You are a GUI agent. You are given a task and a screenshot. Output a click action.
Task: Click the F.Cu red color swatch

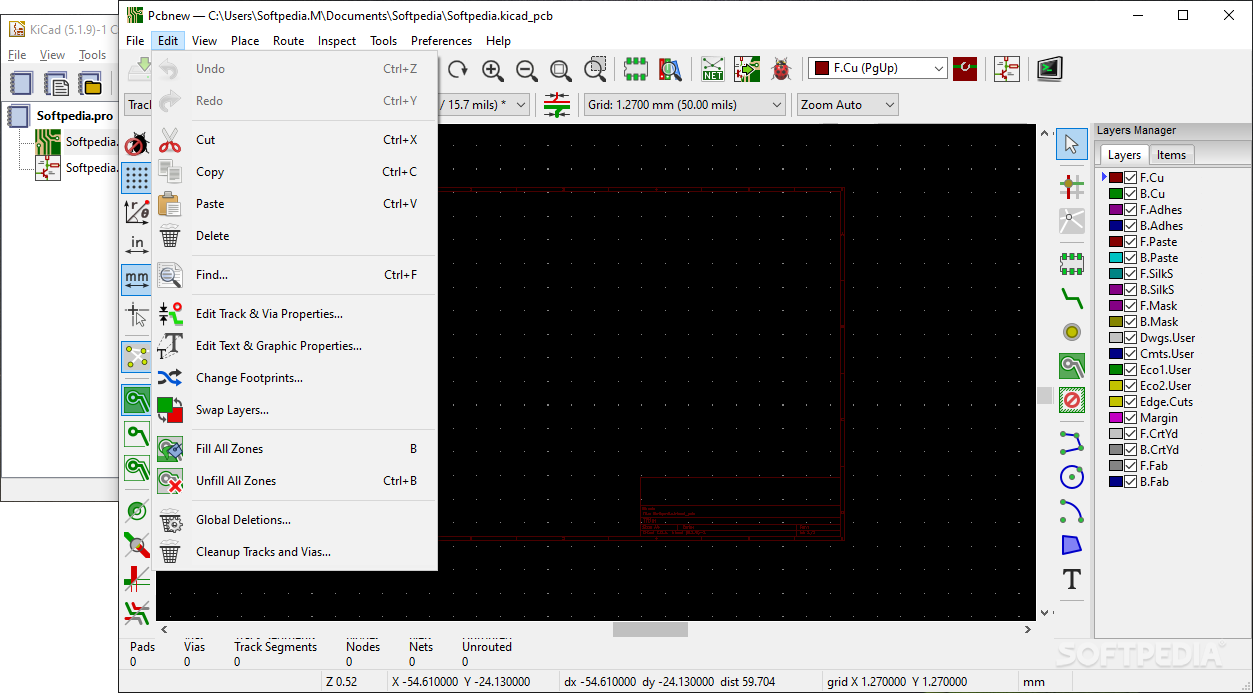pos(1116,178)
